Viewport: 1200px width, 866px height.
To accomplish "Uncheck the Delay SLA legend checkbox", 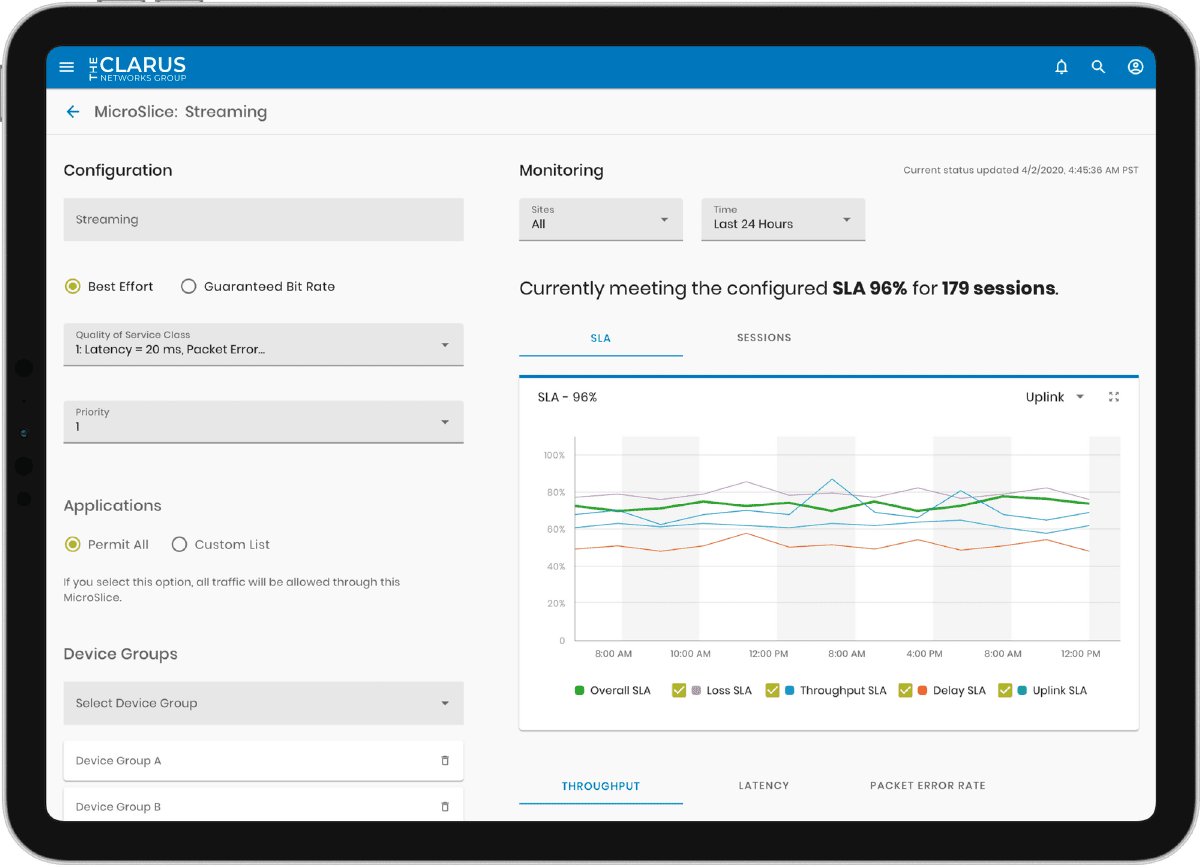I will pos(905,690).
